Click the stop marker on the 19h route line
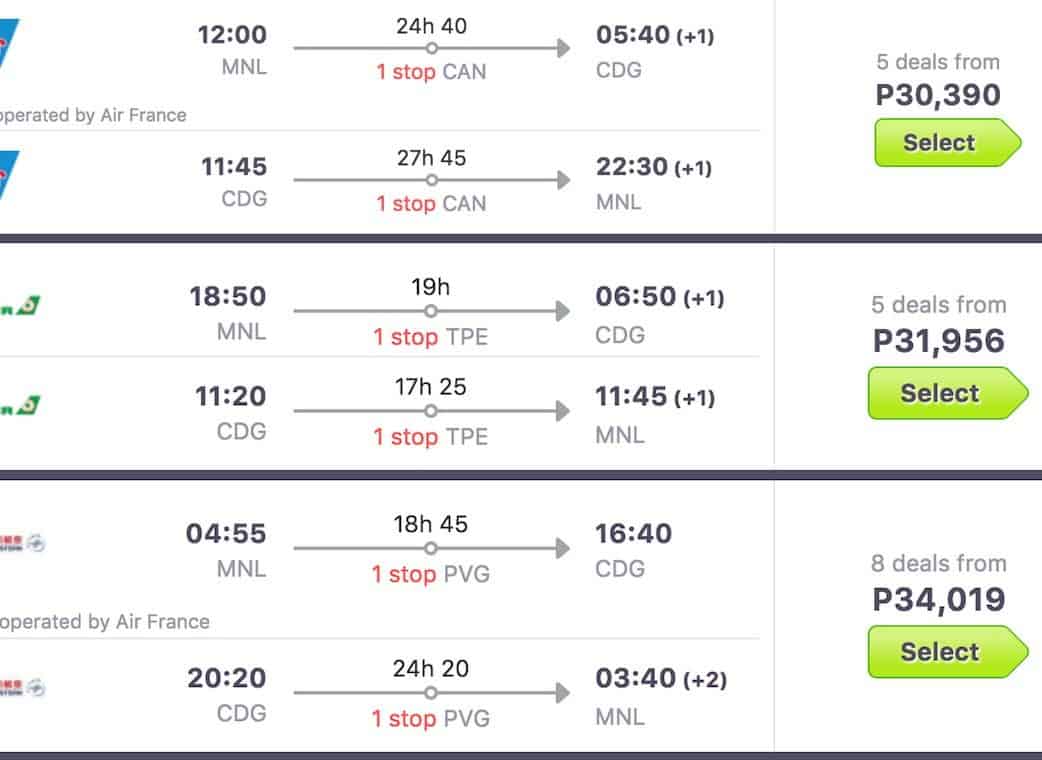The image size is (1042, 760). coord(431,311)
